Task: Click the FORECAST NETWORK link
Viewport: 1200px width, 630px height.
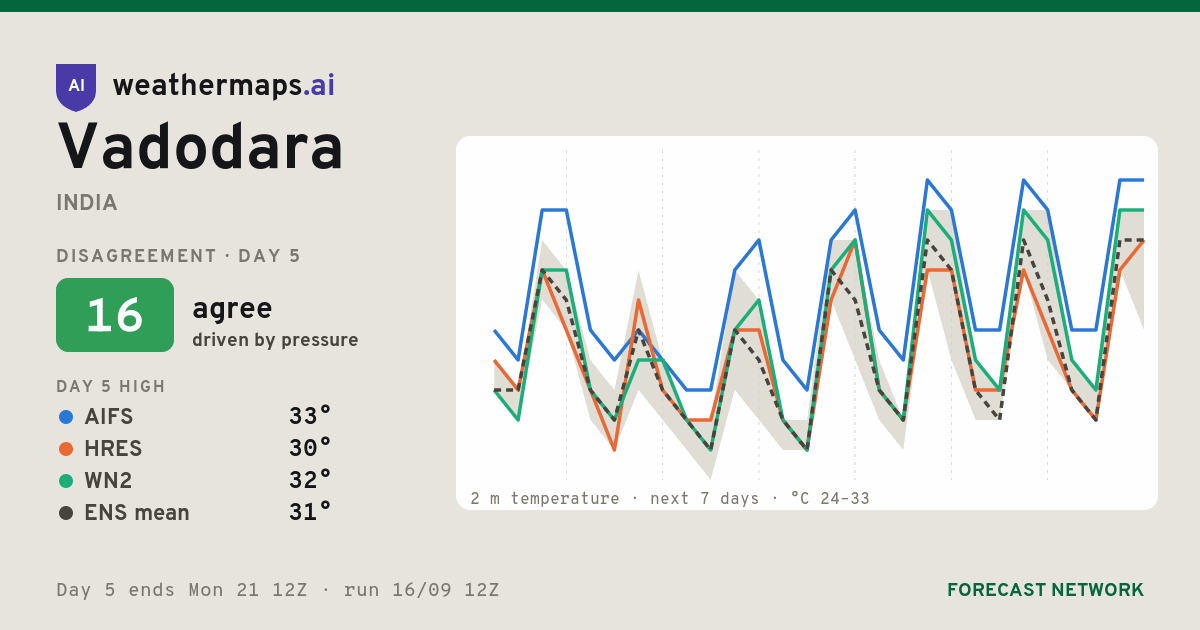Action: pos(1045,590)
